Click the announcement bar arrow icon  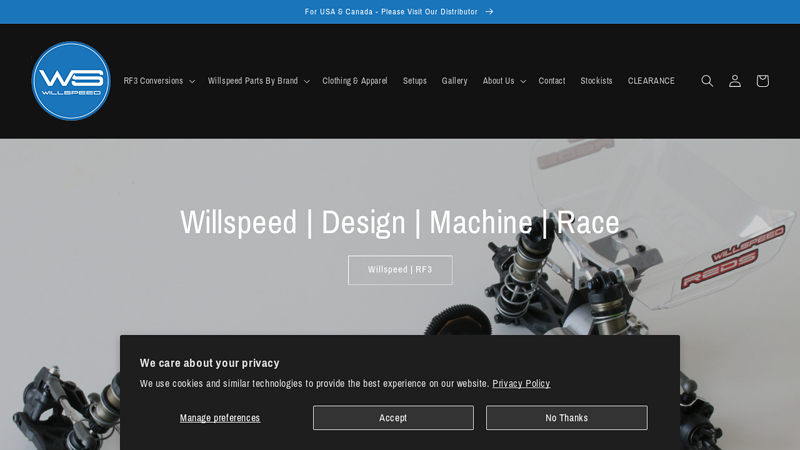(x=489, y=12)
